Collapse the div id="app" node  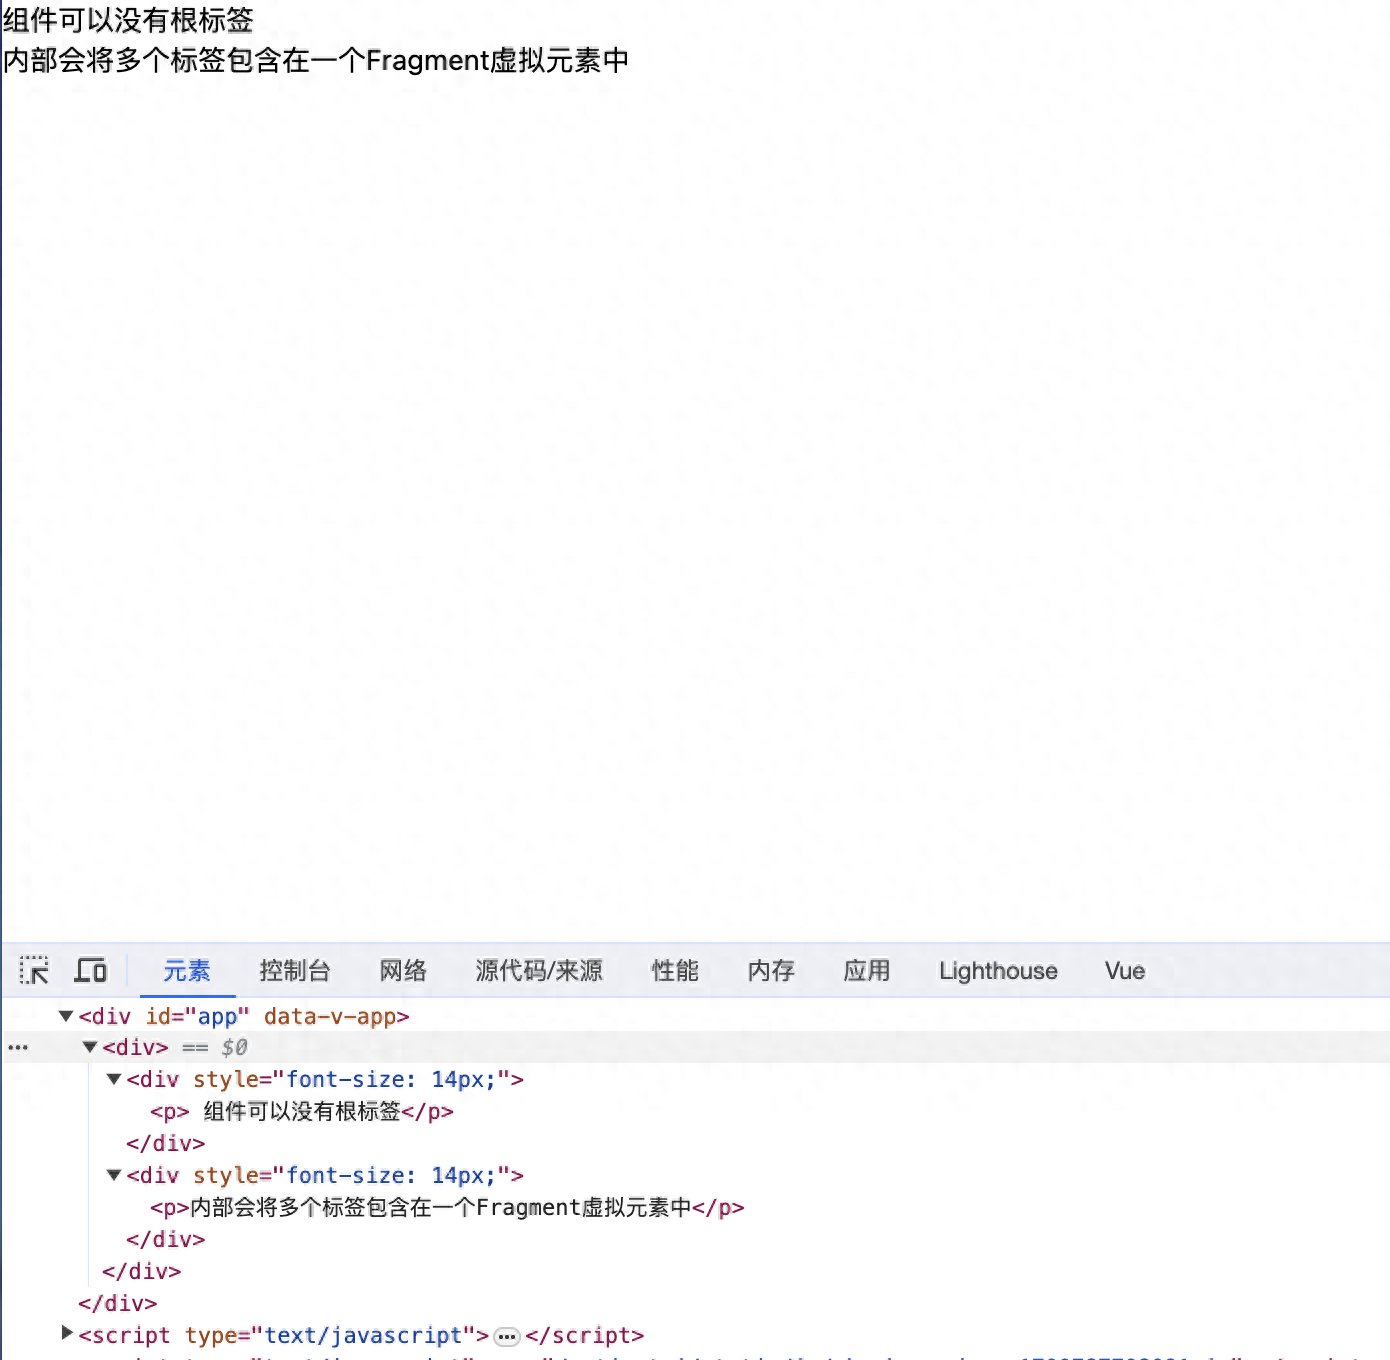point(66,1016)
